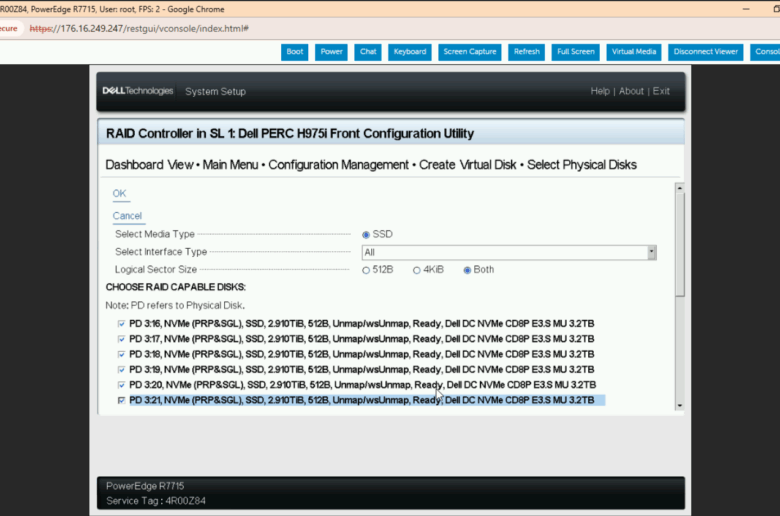Screen dimensions: 780x516
Task: Uncheck the highlighted PD 3:21 disk
Action: (122, 400)
